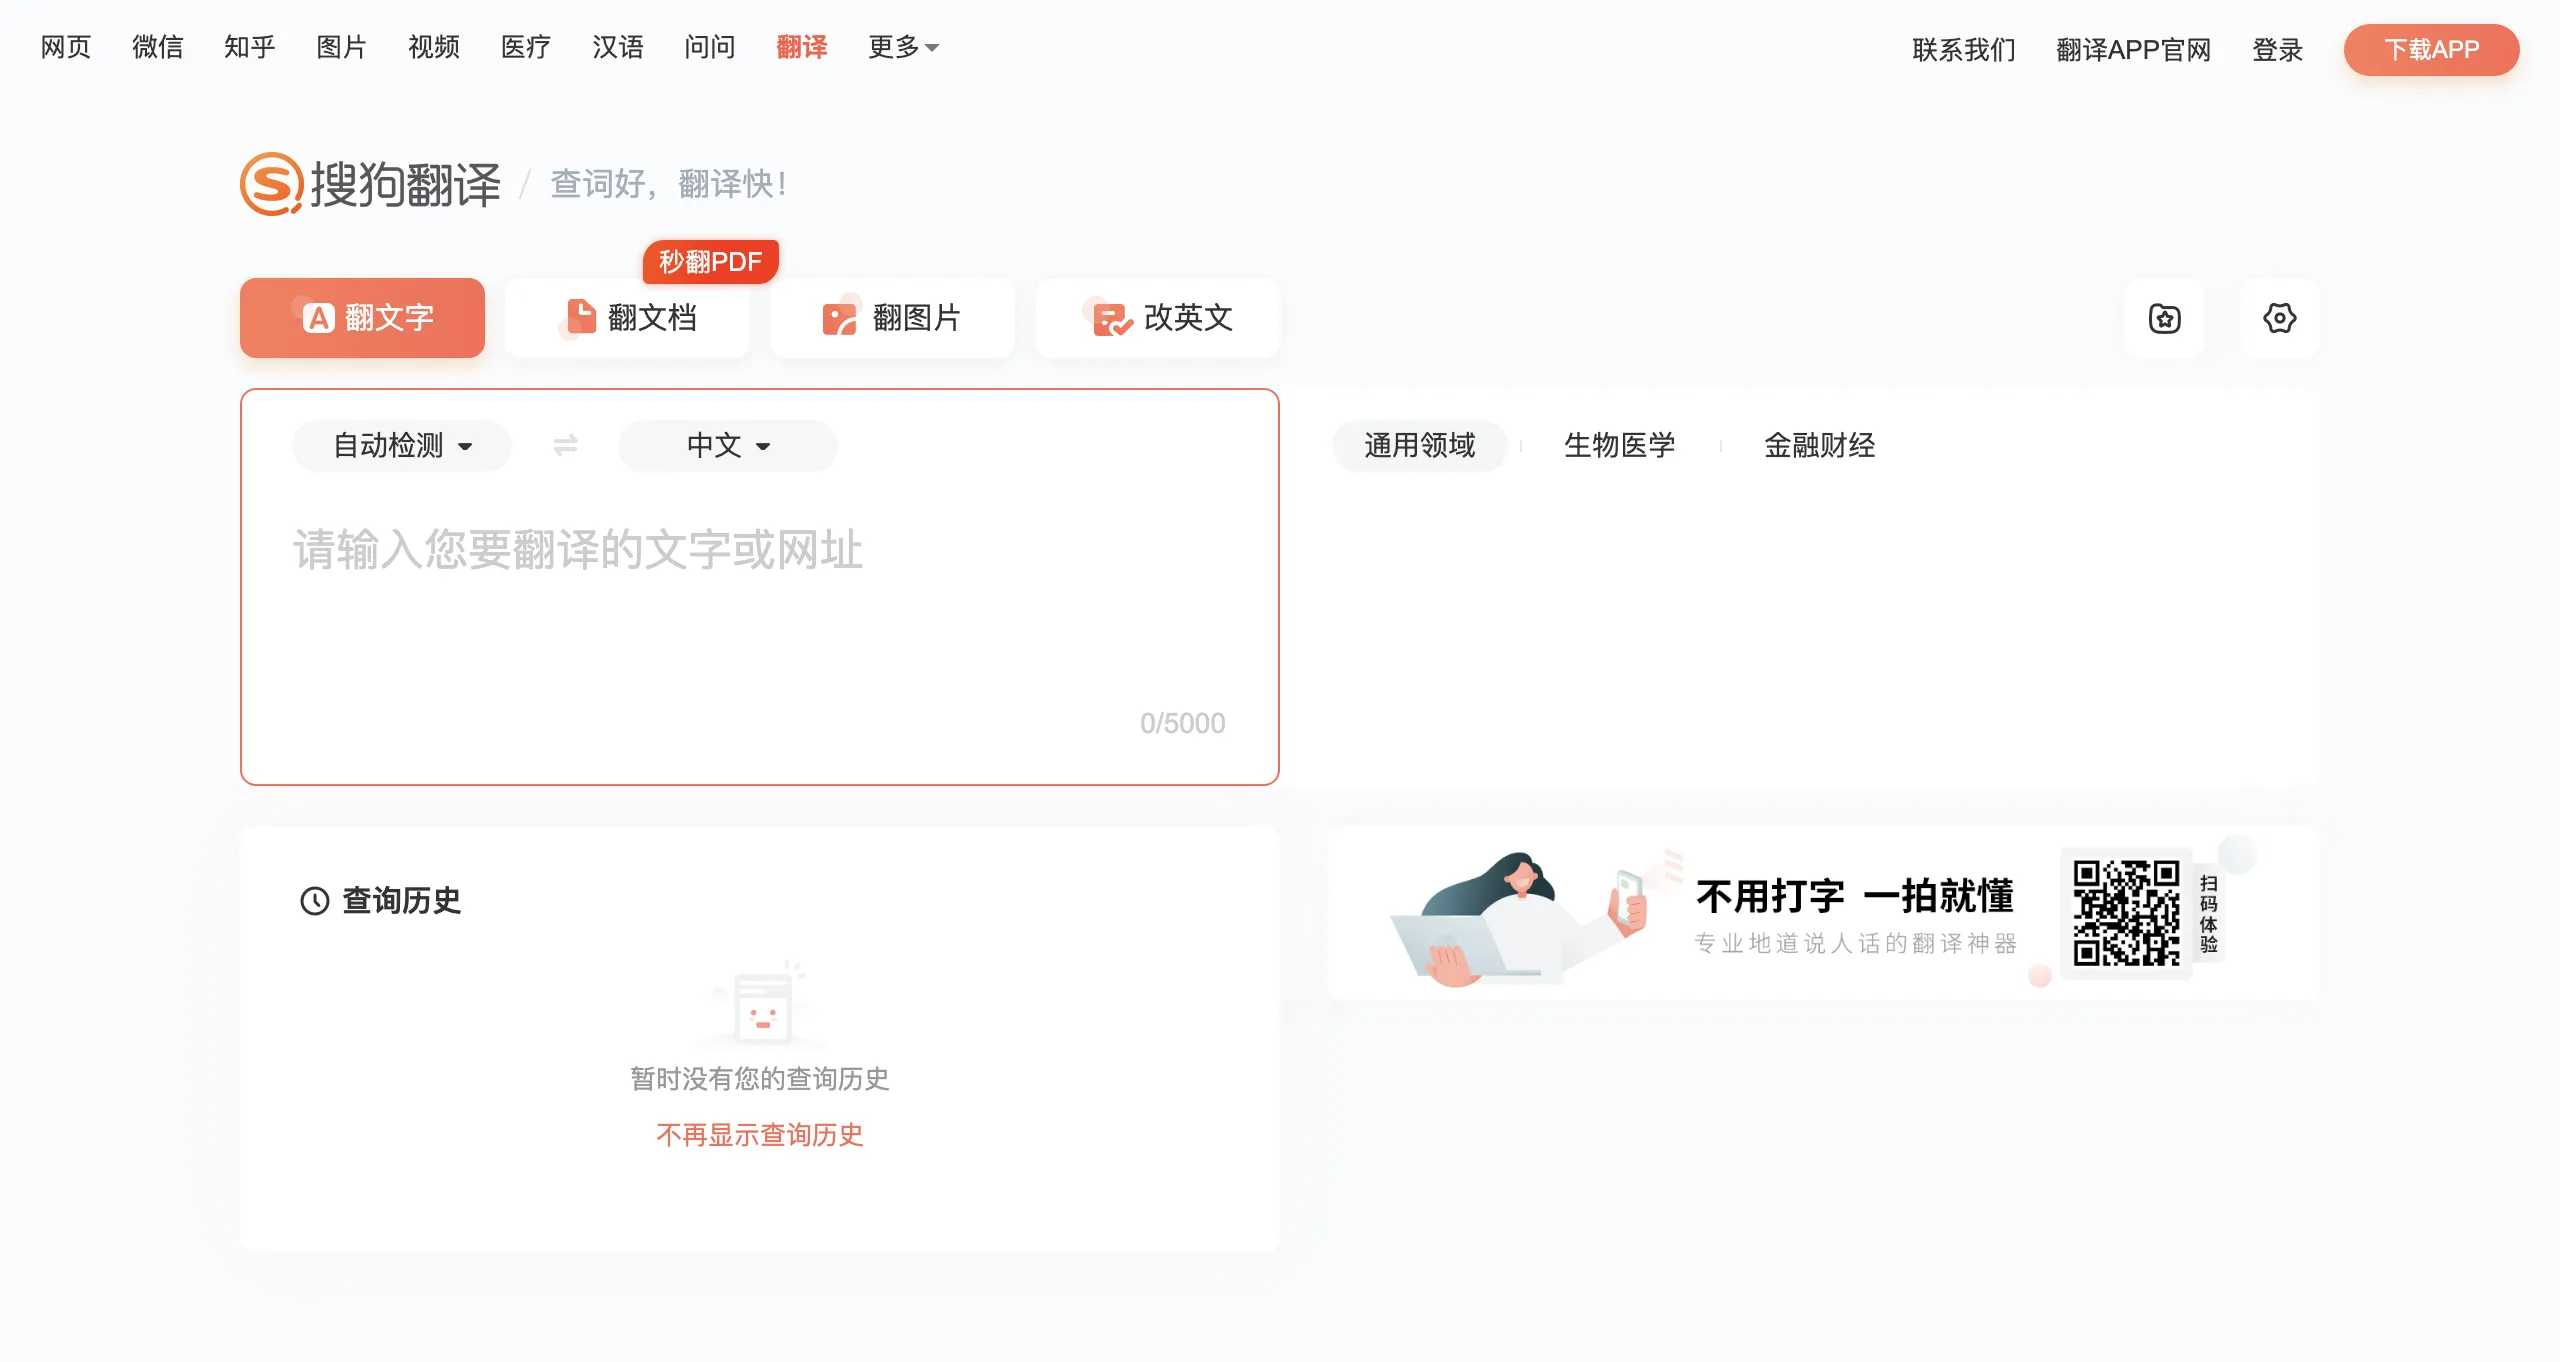Screen dimensions: 2560x1362
Task: Click the clock icon beside 查询历史
Action: (315, 901)
